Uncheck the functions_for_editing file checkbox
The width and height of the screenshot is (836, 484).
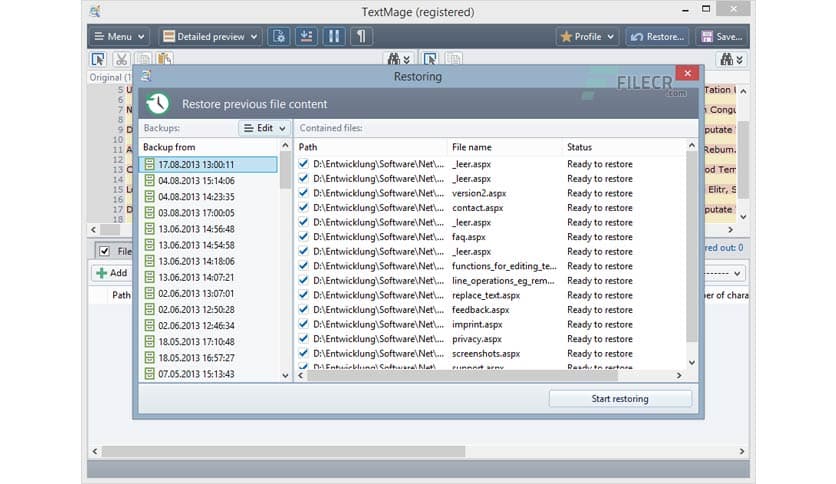pyautogui.click(x=303, y=265)
